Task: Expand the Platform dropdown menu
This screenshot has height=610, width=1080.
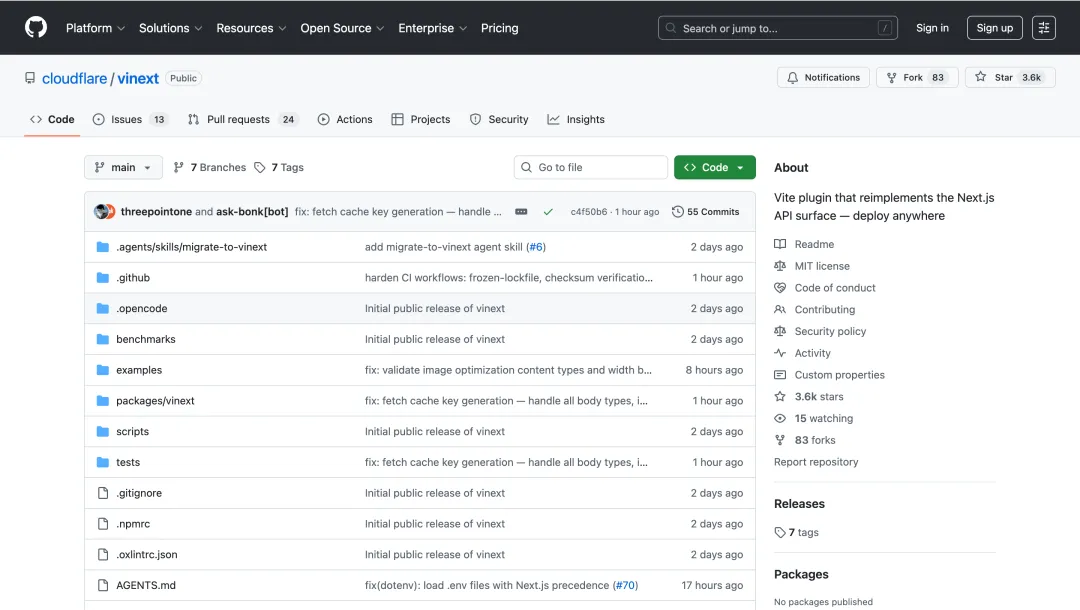Action: [x=95, y=28]
